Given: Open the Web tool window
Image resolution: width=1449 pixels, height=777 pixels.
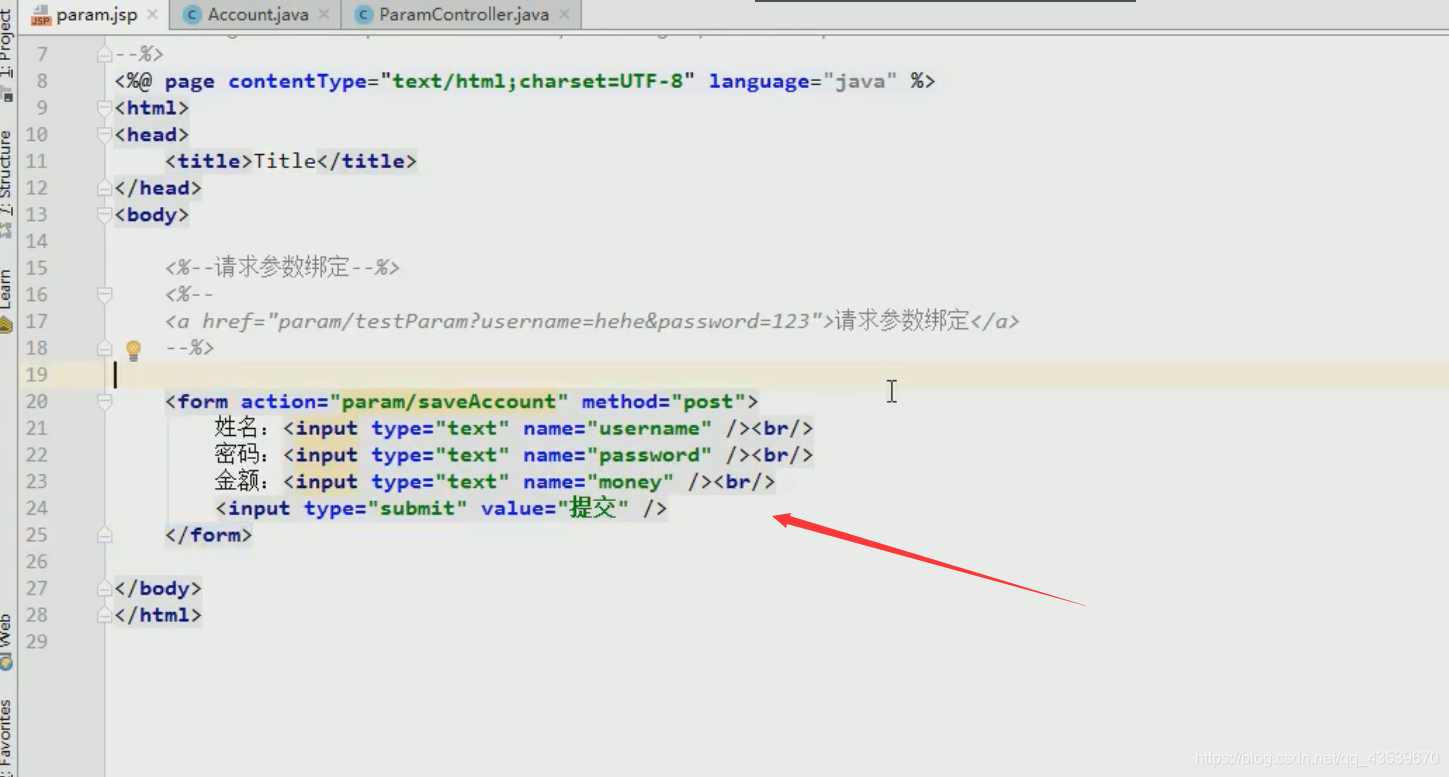Looking at the screenshot, I should tap(7, 642).
